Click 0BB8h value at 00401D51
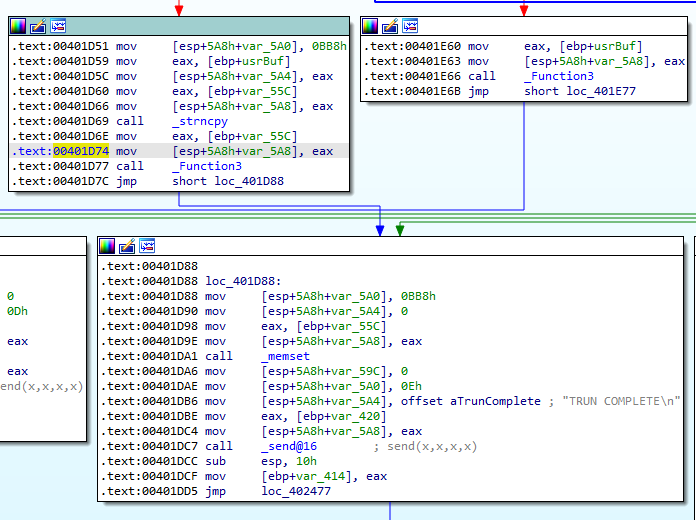 [329, 46]
